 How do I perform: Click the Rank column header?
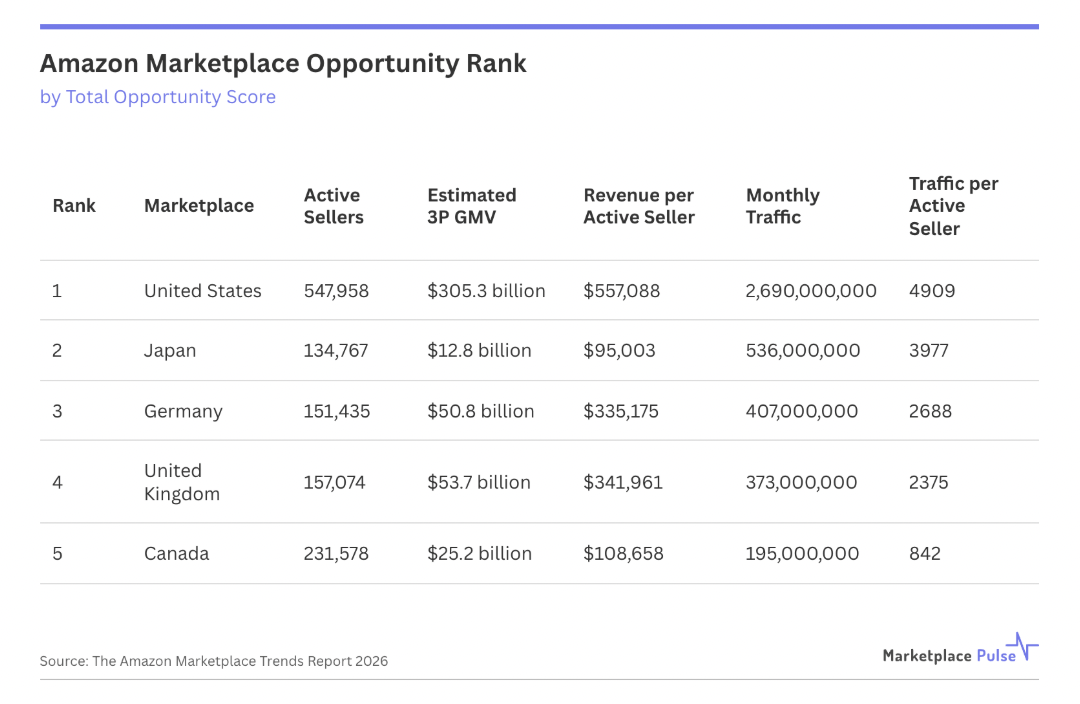pos(74,206)
